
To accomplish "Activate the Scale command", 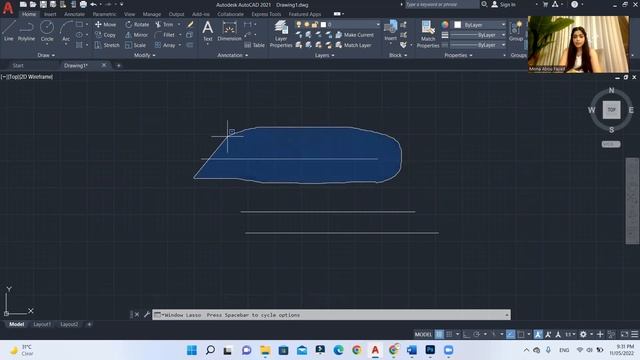I will point(136,45).
